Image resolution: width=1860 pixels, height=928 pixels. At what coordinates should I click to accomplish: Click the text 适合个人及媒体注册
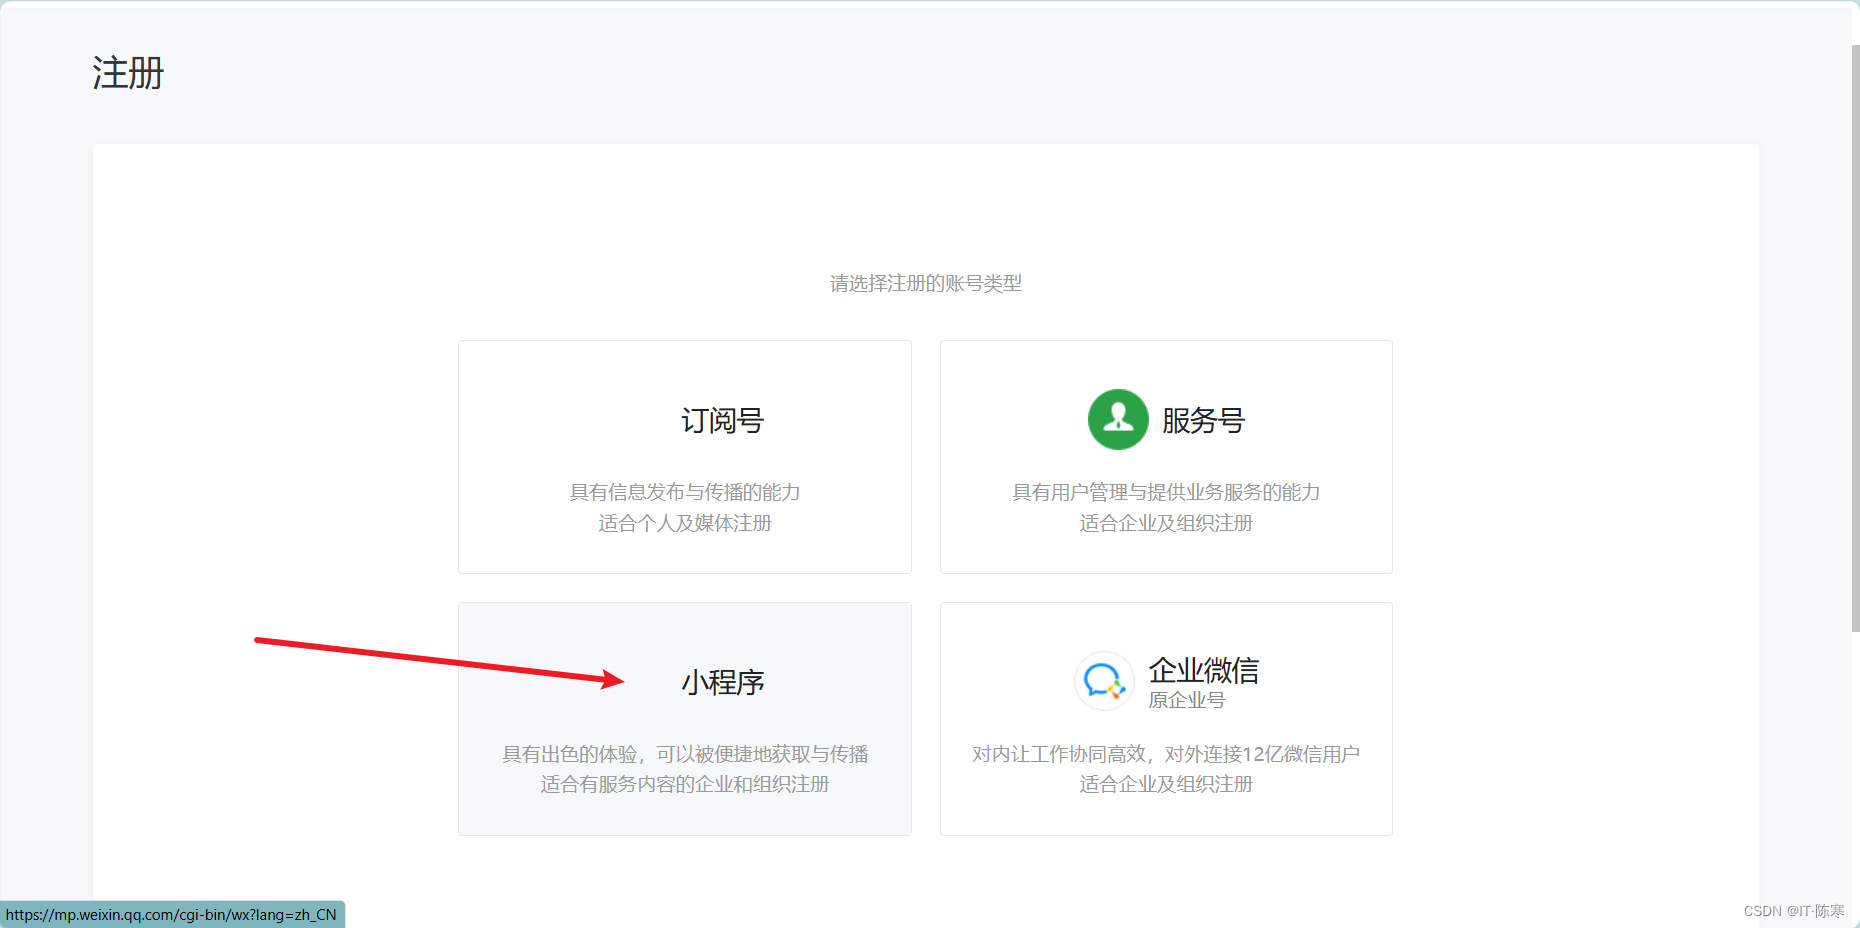[685, 523]
